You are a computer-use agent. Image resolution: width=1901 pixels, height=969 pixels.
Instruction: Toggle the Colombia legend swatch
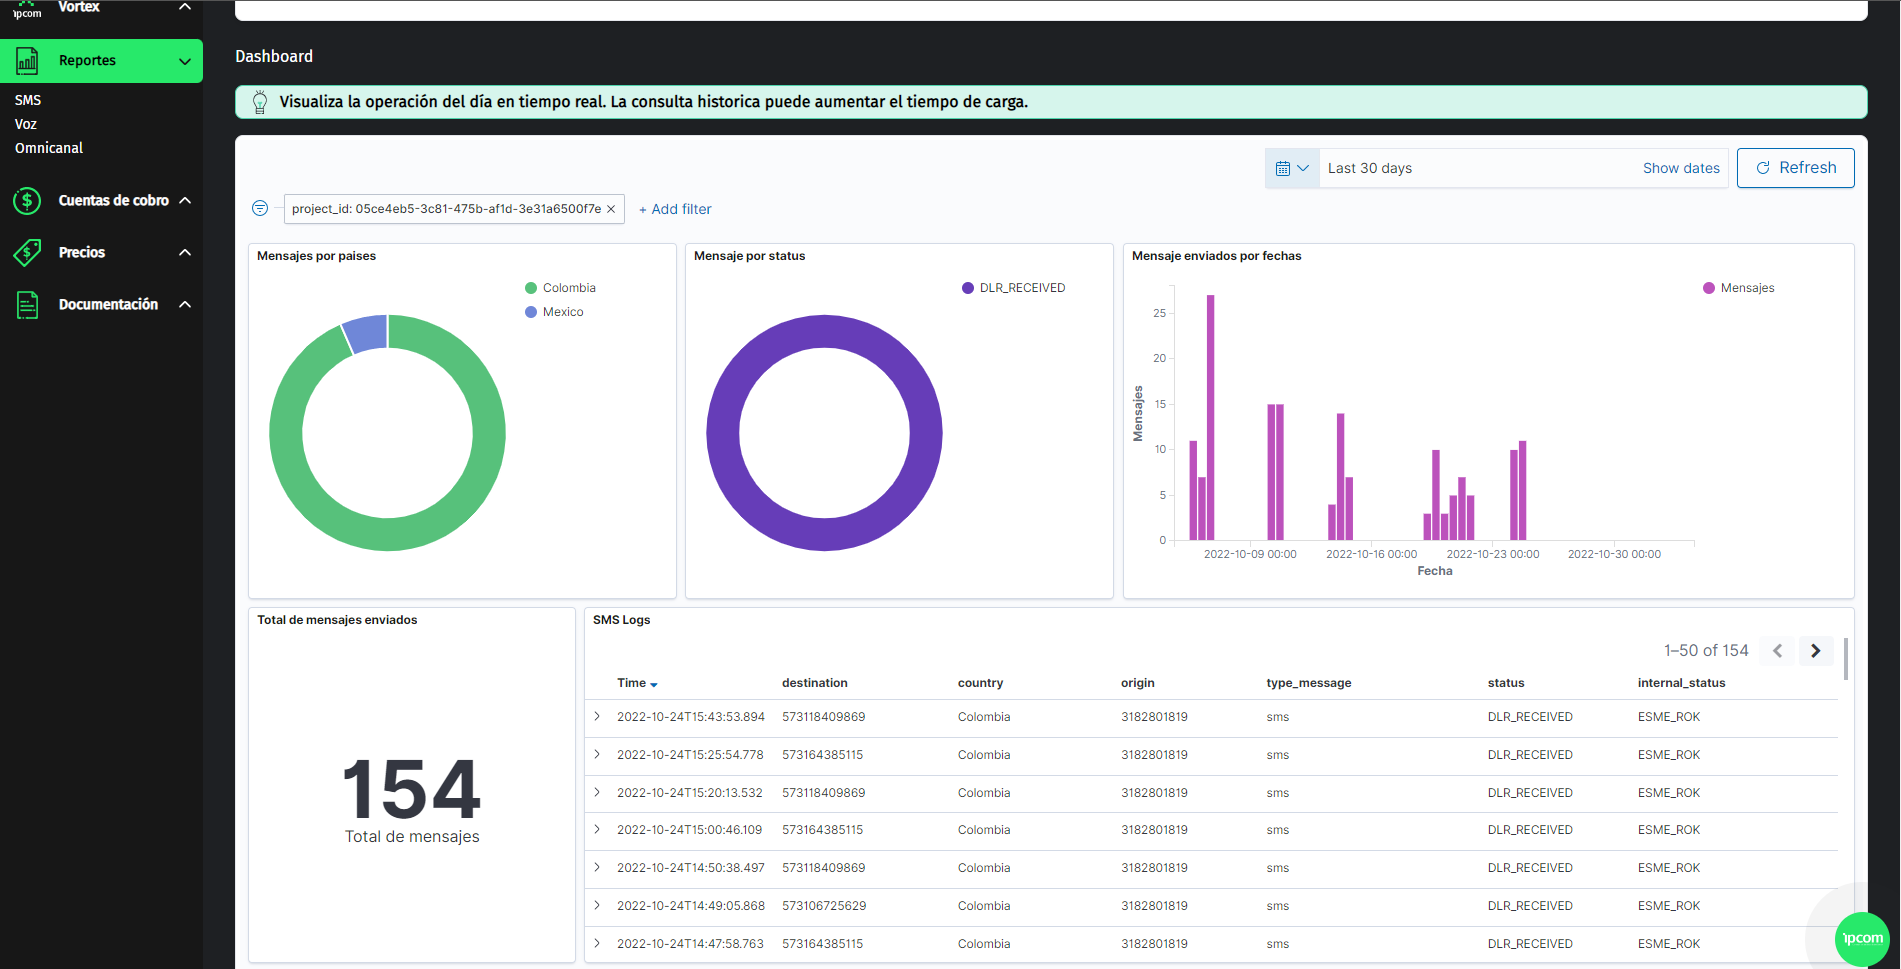(531, 288)
